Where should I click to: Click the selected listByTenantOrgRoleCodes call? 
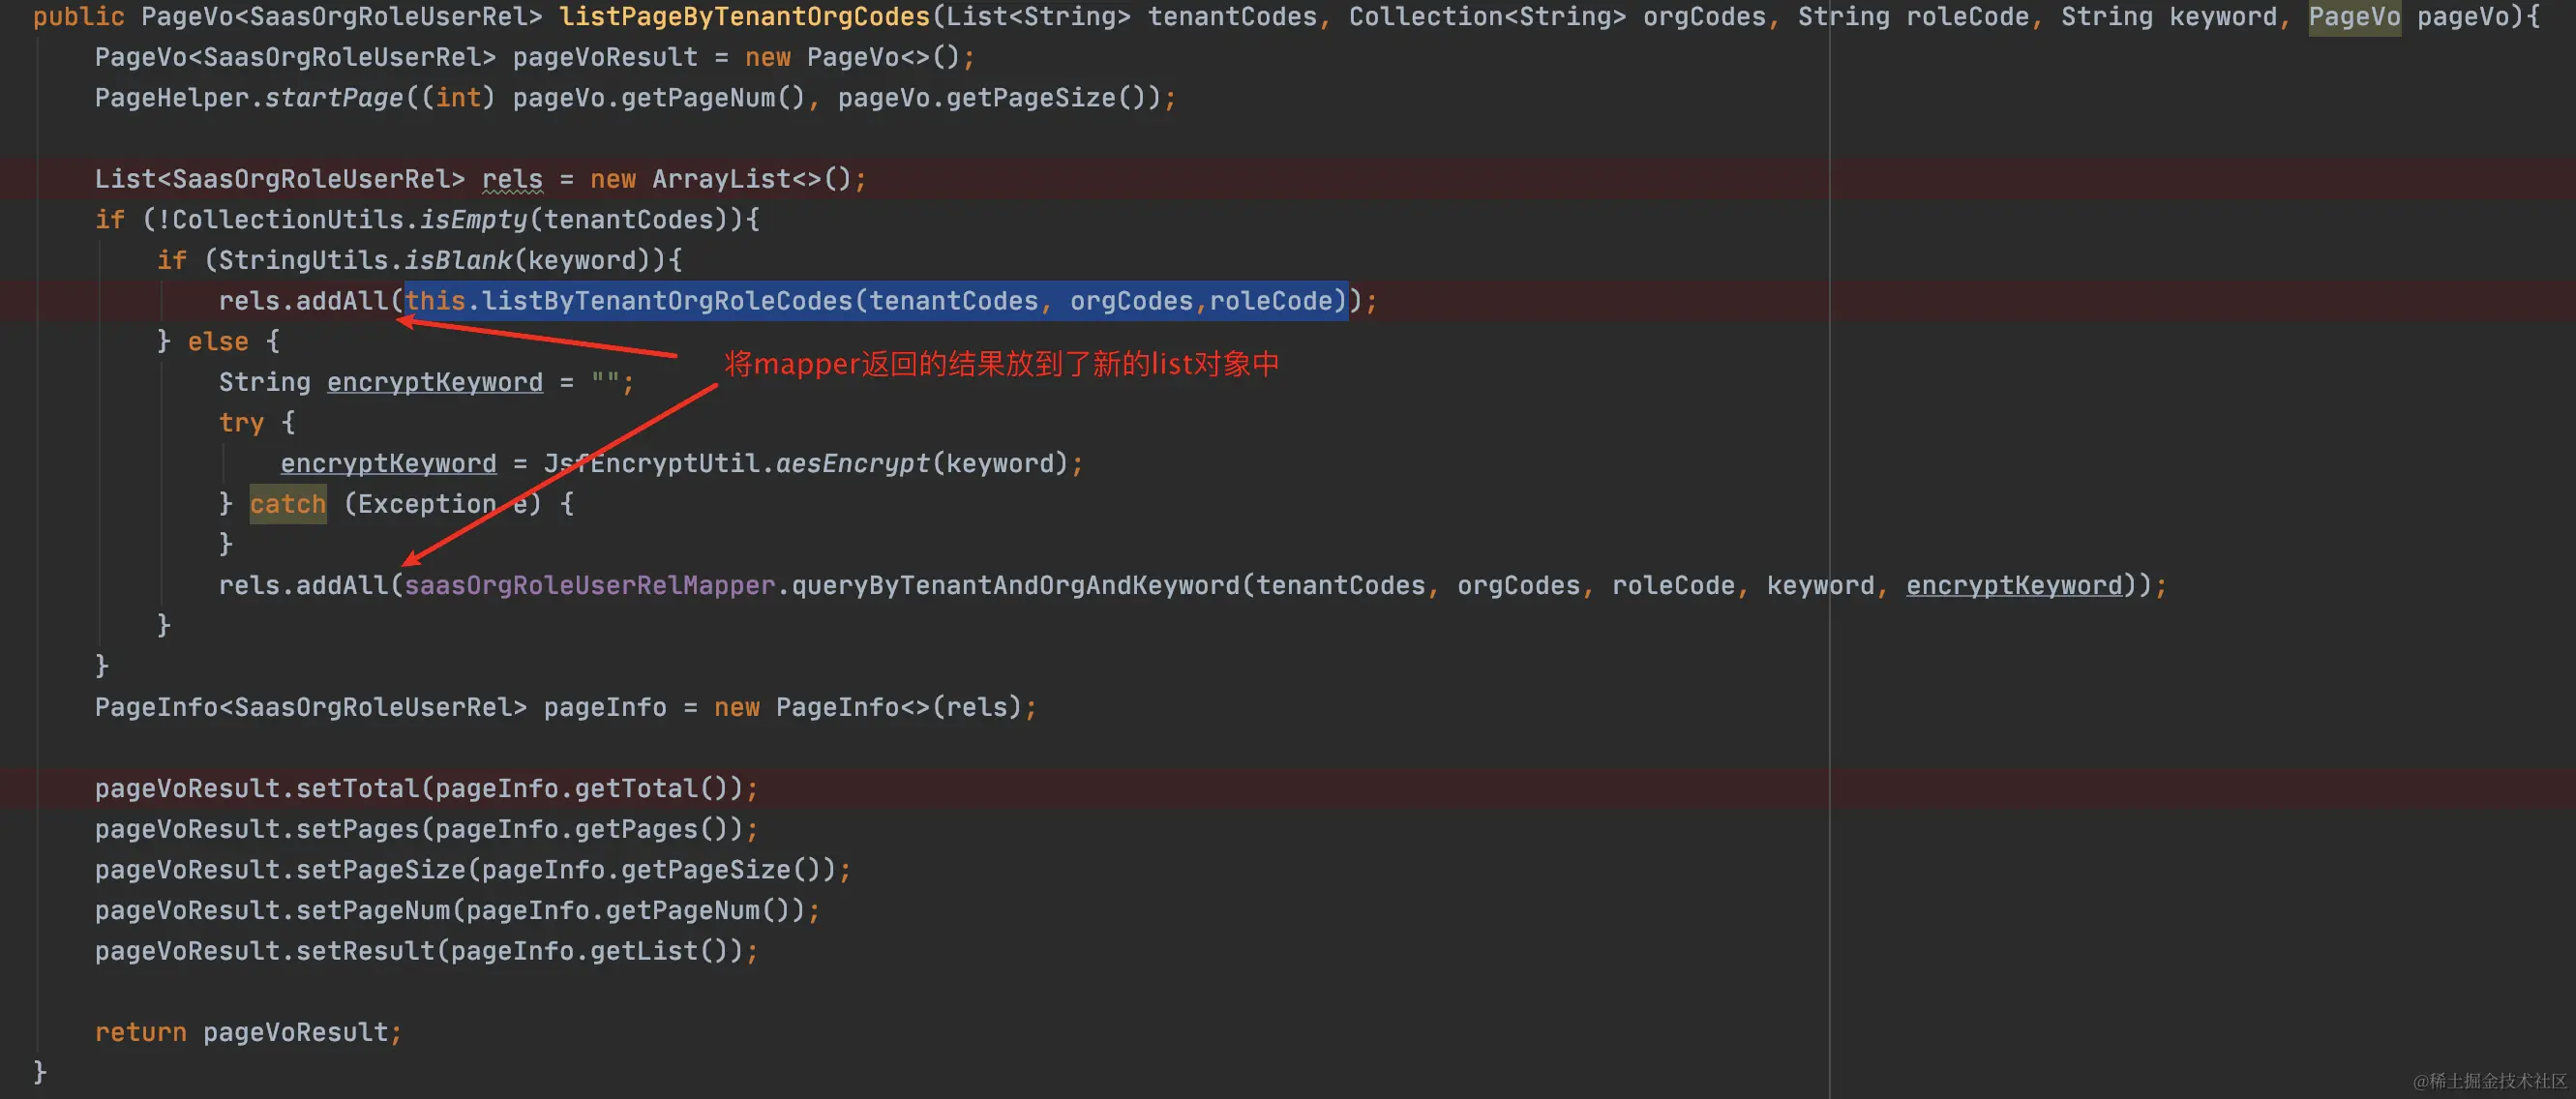(668, 301)
